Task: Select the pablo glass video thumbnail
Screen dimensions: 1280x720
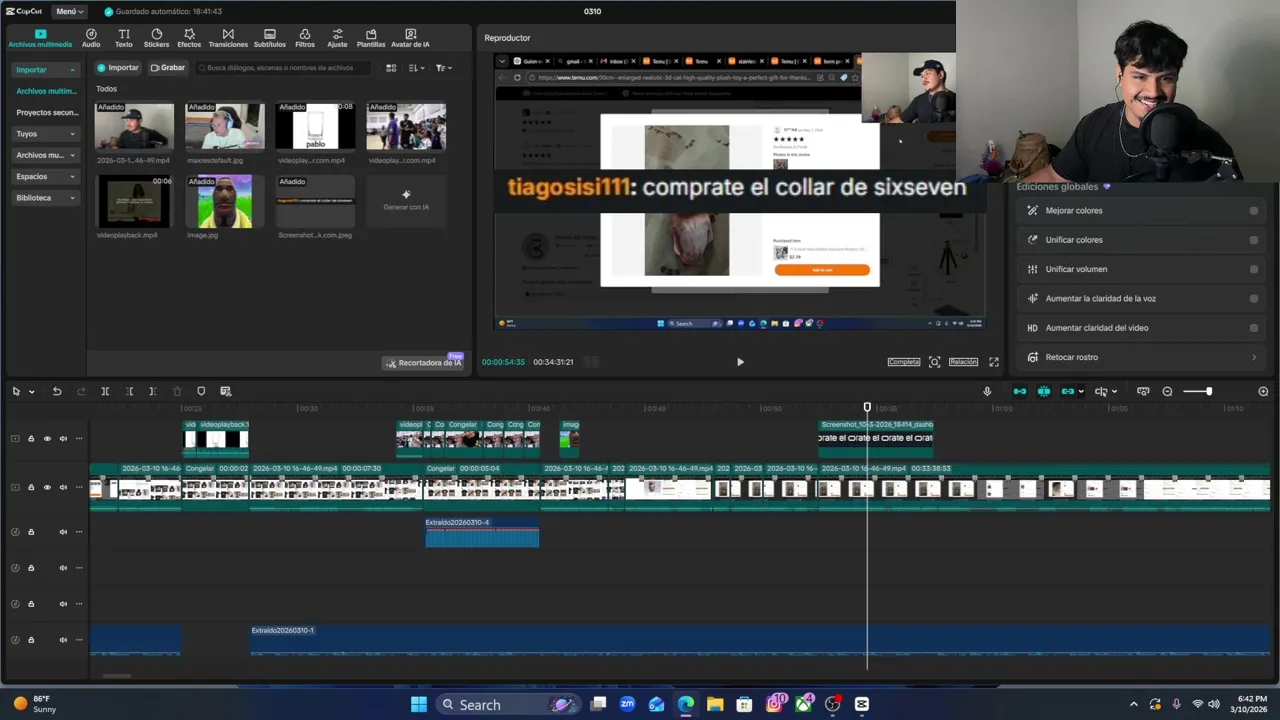Action: (x=314, y=127)
